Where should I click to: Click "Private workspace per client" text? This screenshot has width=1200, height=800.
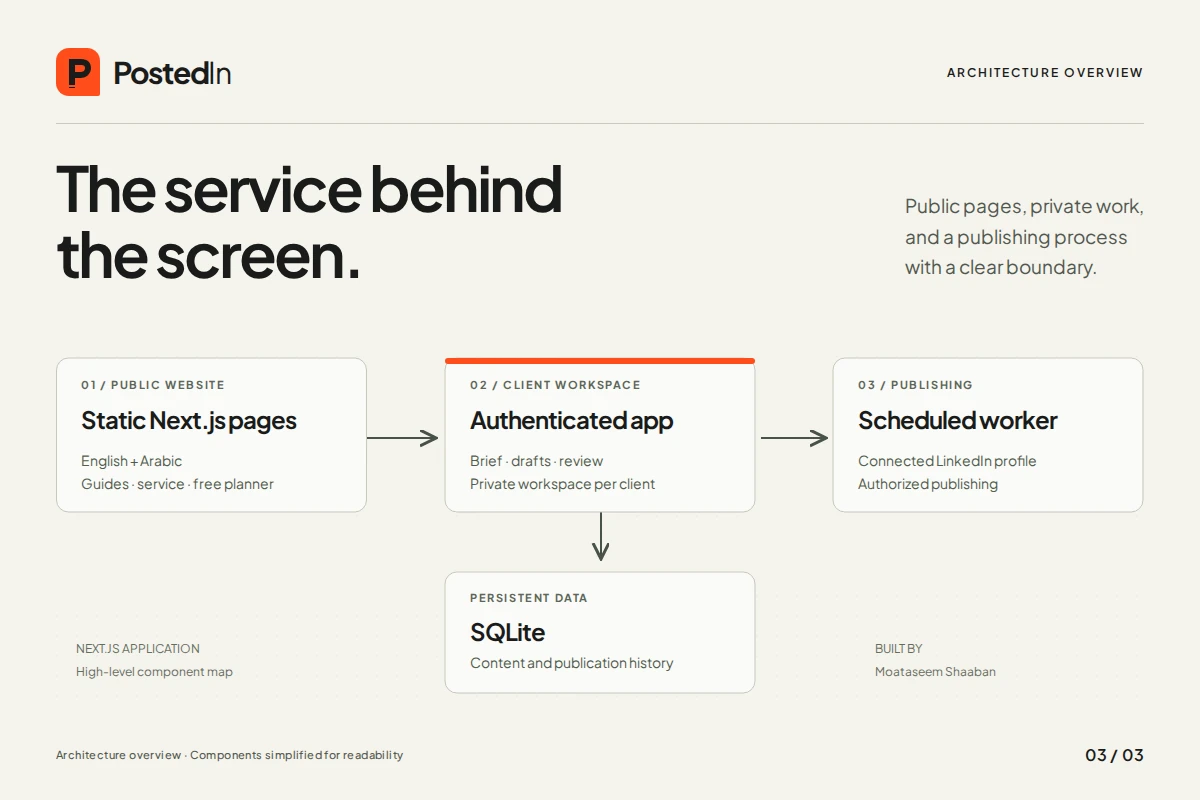pyautogui.click(x=563, y=484)
